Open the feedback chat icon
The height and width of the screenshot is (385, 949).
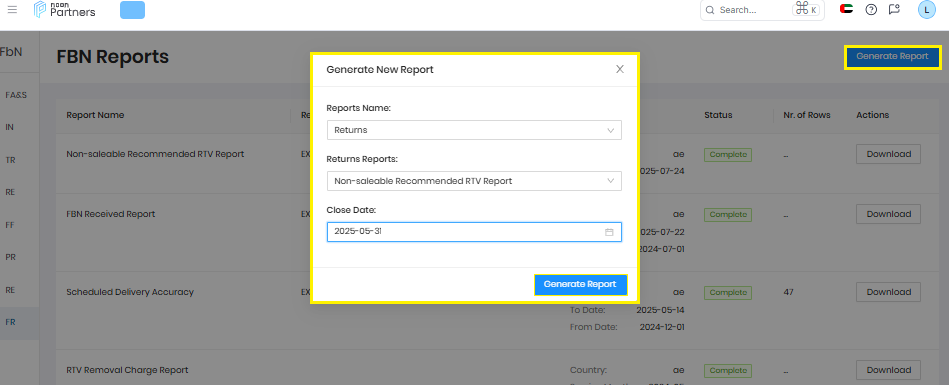point(894,10)
